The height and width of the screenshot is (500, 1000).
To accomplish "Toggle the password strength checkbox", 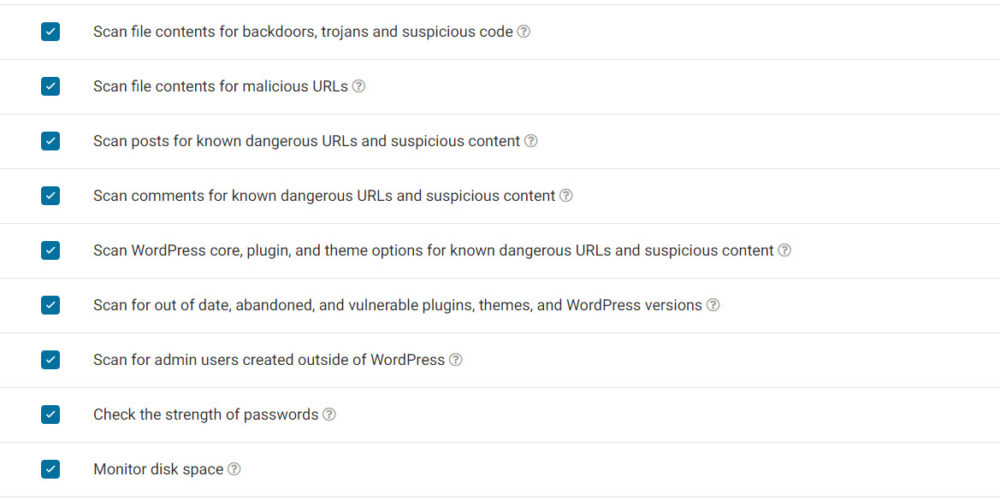I will coord(51,414).
